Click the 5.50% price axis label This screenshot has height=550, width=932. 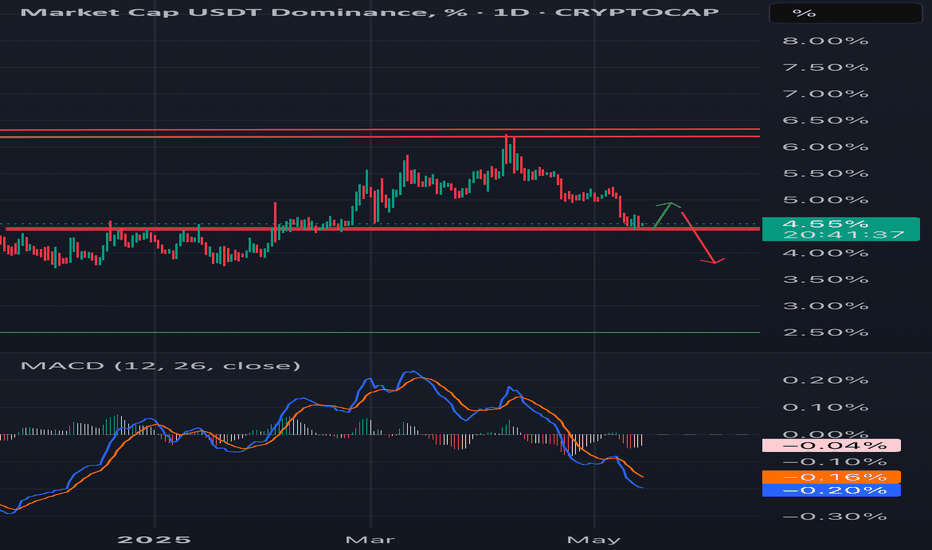(825, 174)
